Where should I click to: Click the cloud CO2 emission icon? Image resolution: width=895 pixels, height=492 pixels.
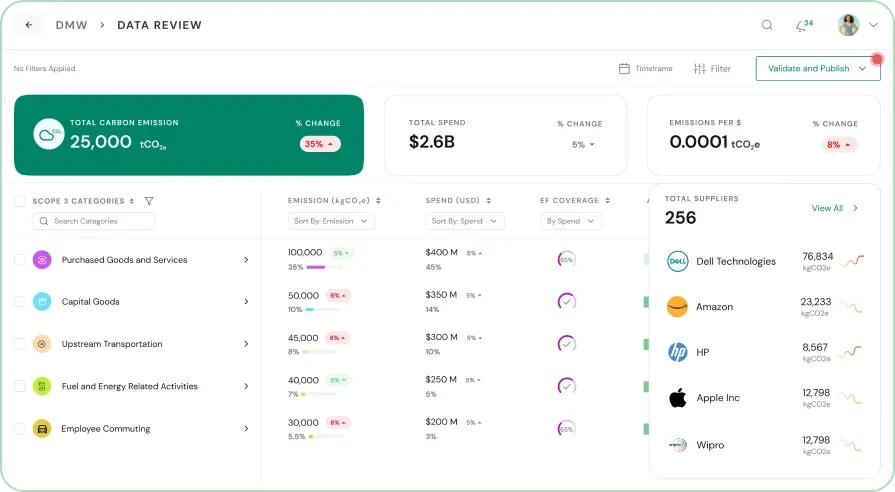tap(49, 134)
